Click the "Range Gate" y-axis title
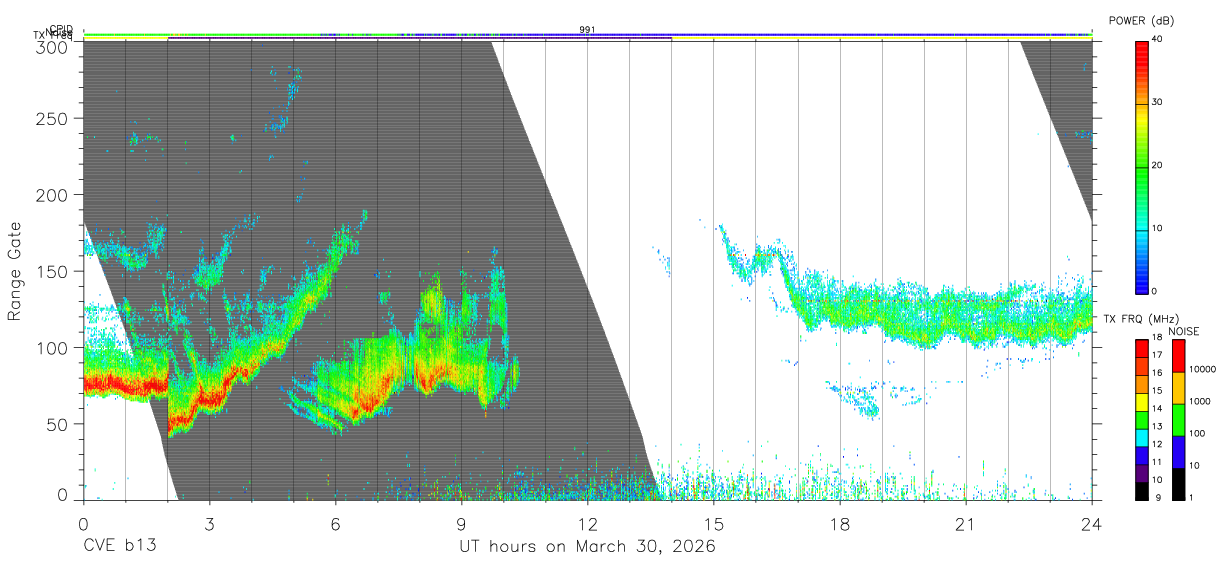The width and height of the screenshot is (1228, 567). tap(15, 271)
